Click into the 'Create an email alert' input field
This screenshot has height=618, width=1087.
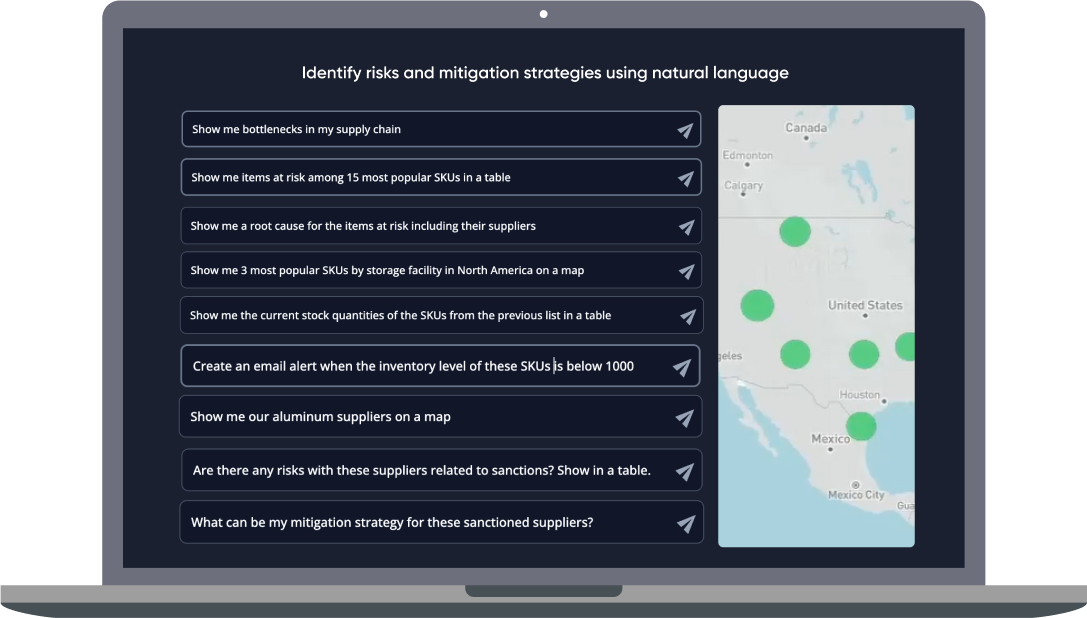440,366
